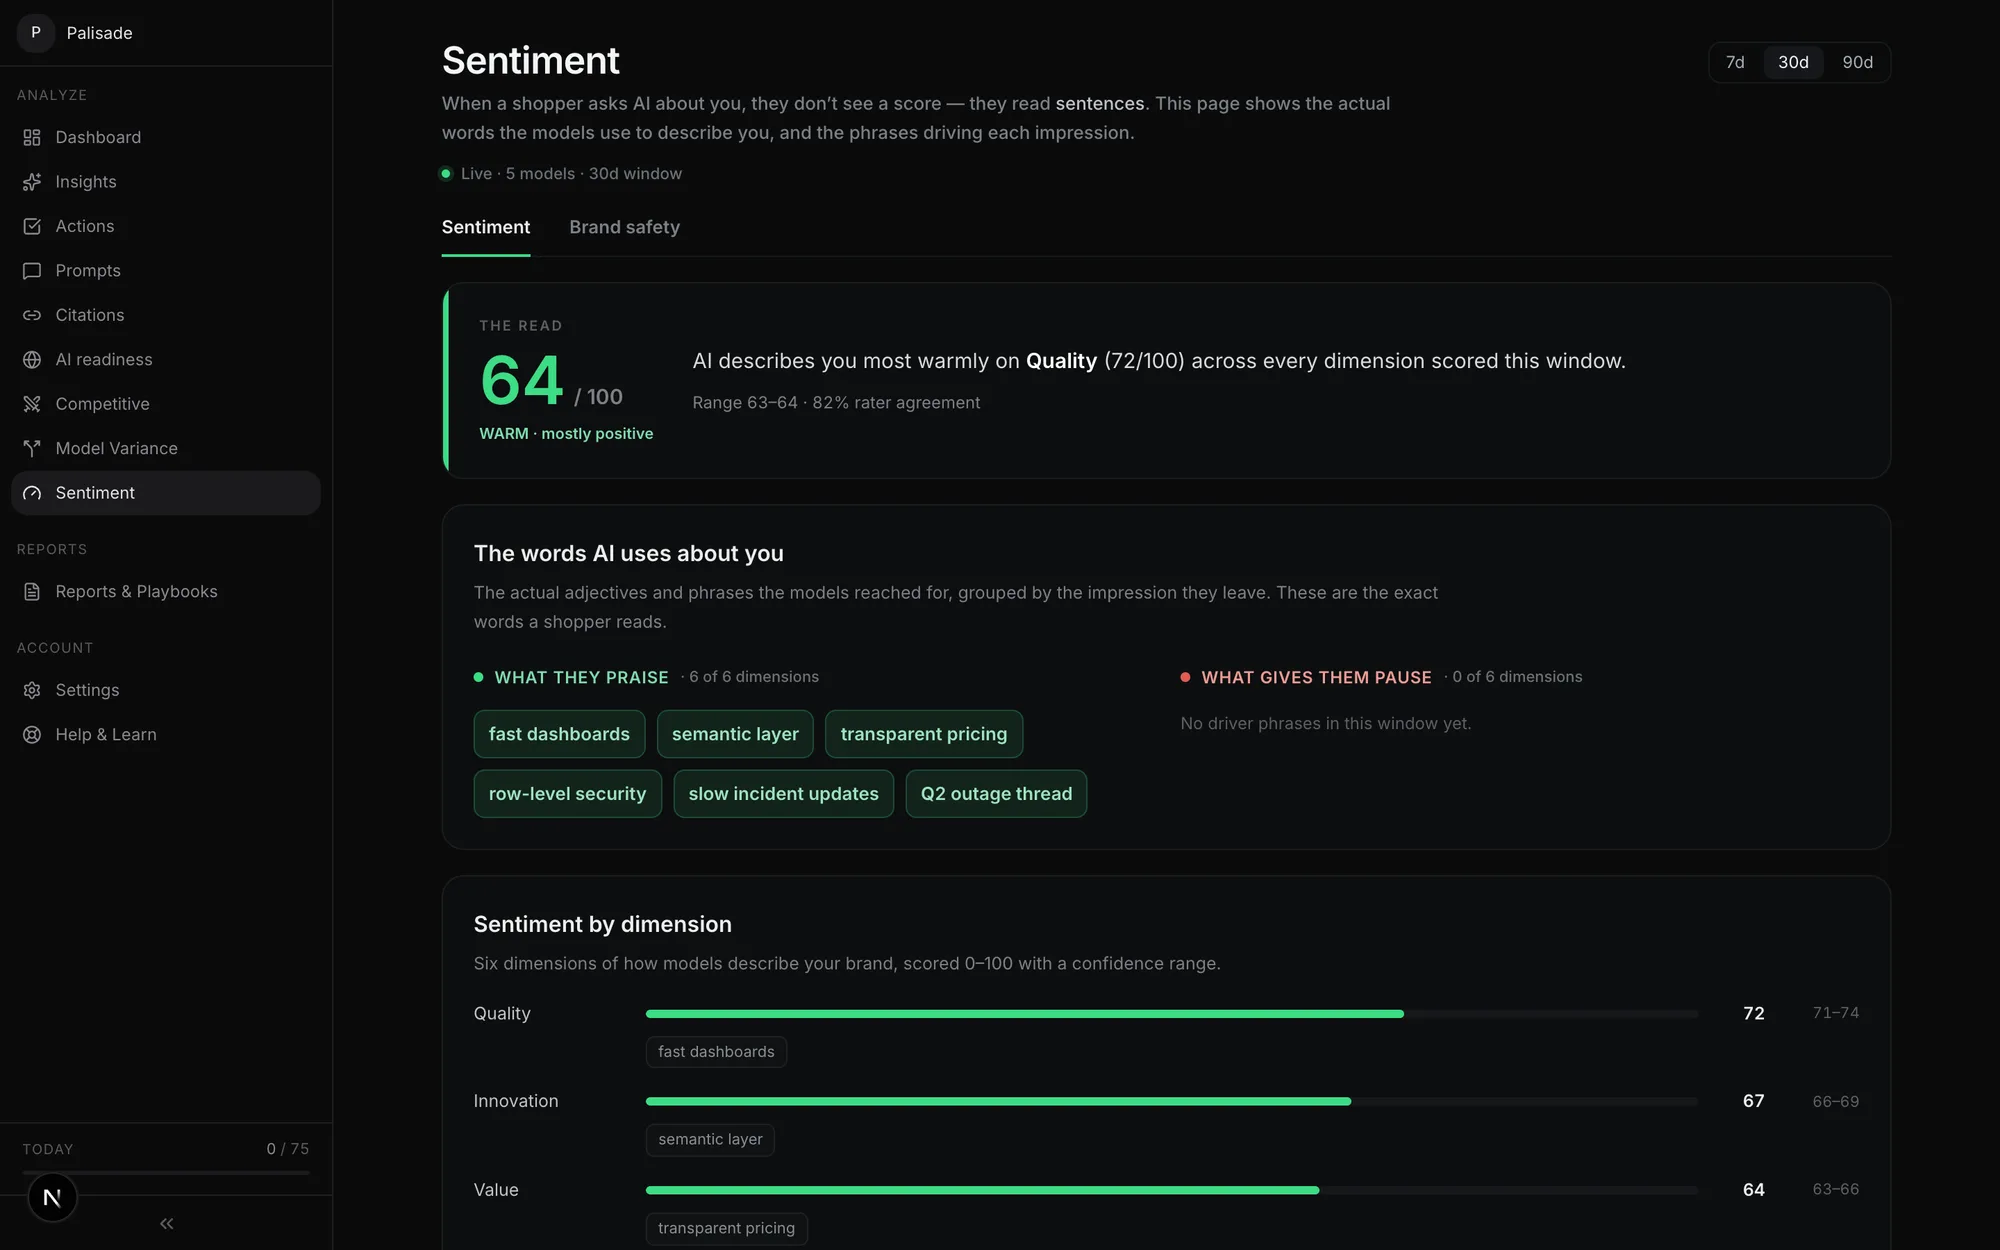Screen dimensions: 2000x1250
Task: Select the 7d time range
Action: point(1735,62)
